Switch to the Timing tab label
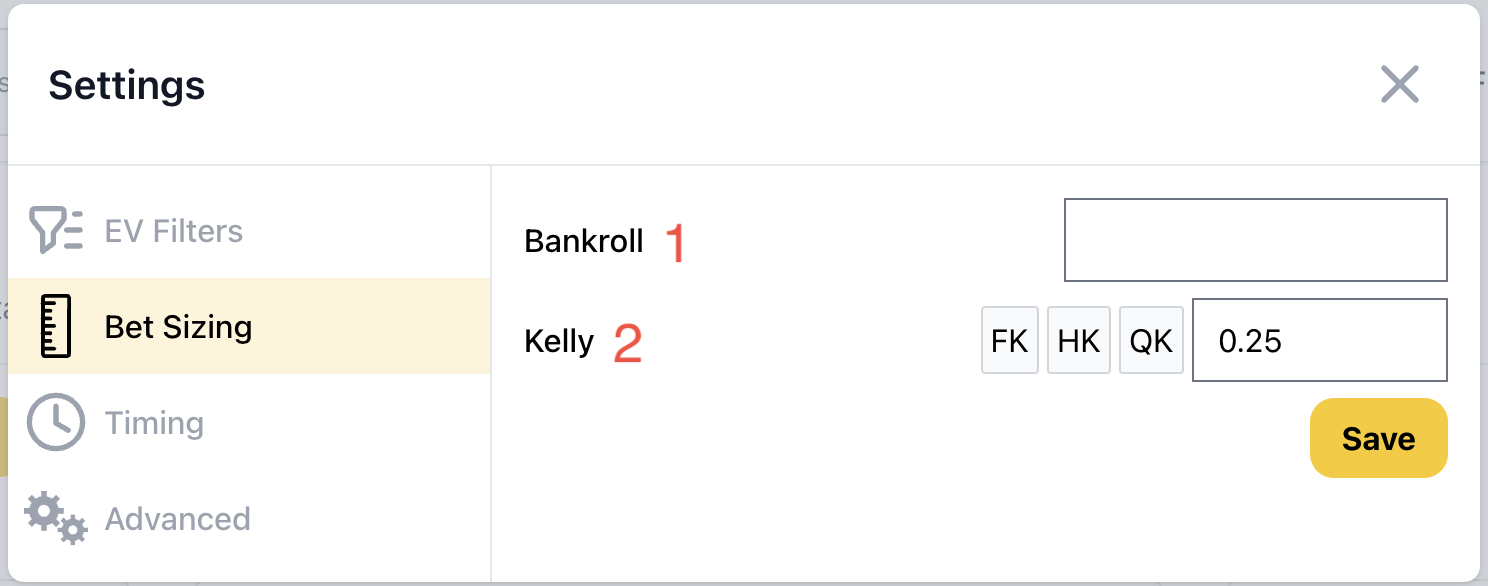The height and width of the screenshot is (586, 1488). (154, 423)
